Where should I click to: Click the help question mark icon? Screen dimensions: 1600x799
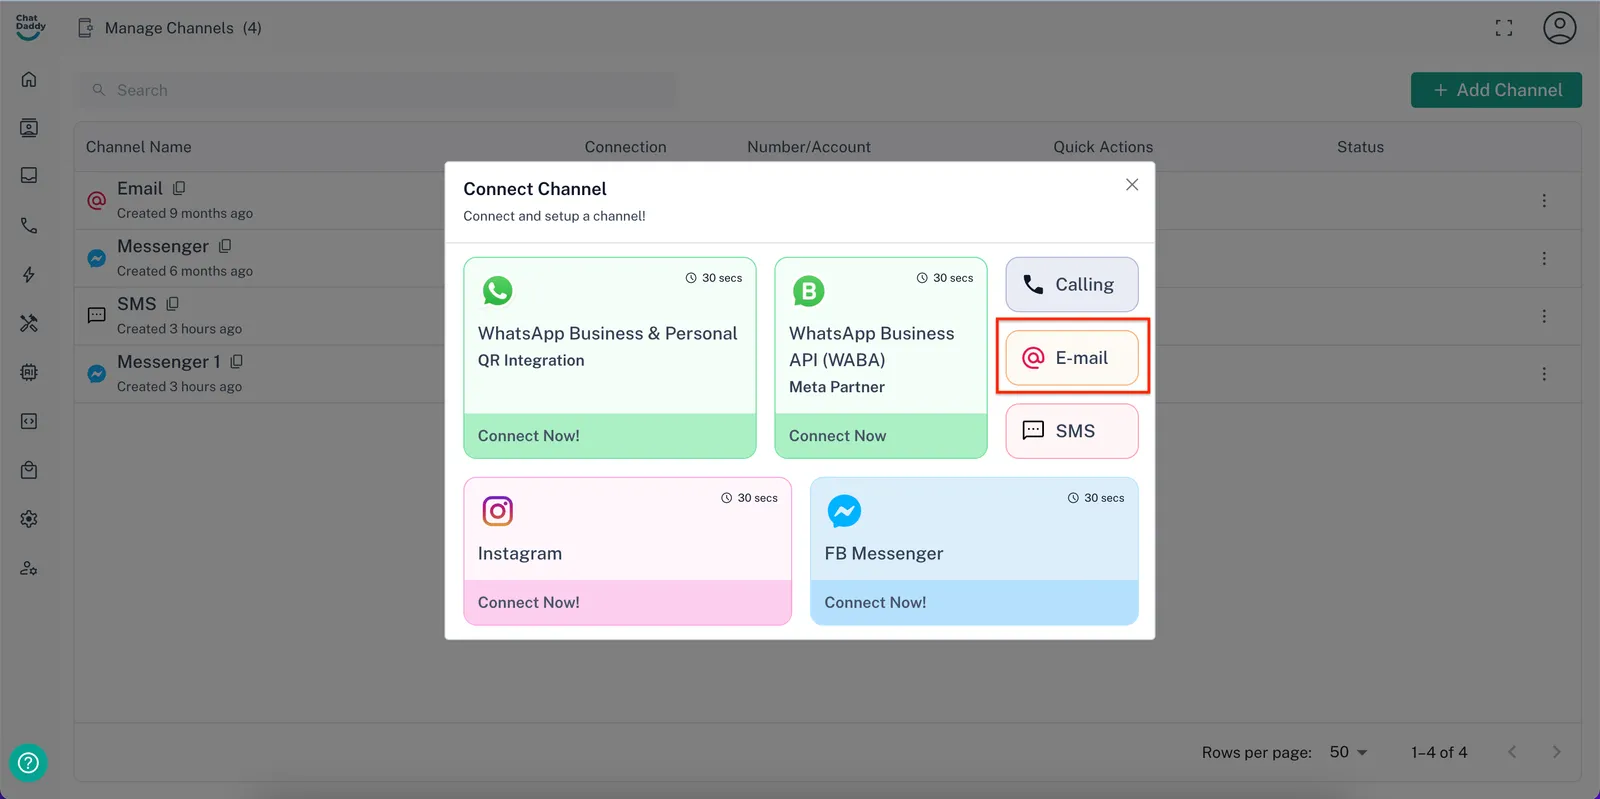29,763
